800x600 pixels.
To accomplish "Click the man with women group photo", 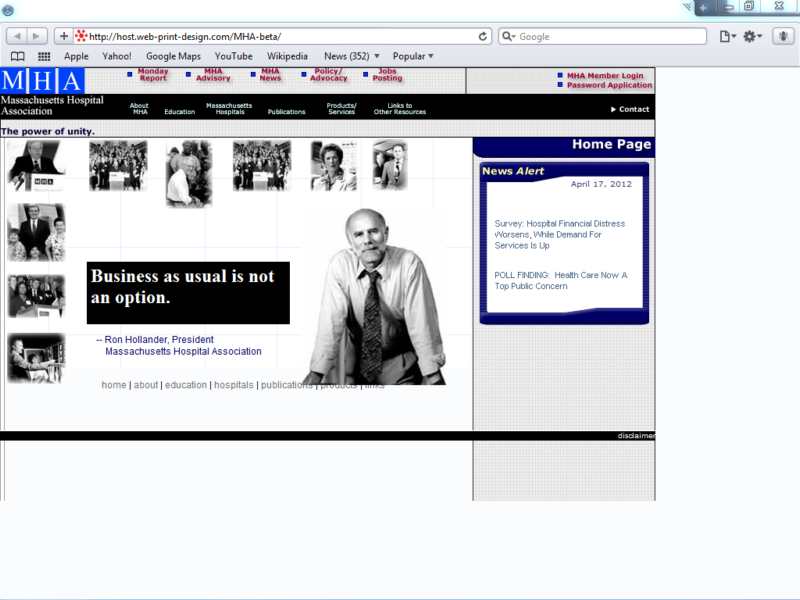I will [x=36, y=233].
